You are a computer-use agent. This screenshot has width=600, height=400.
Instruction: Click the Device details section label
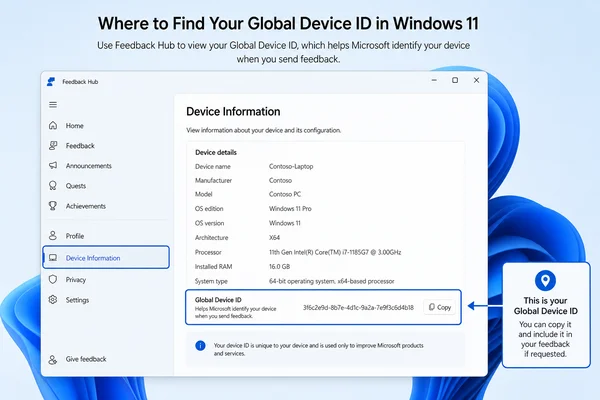[x=216, y=152]
